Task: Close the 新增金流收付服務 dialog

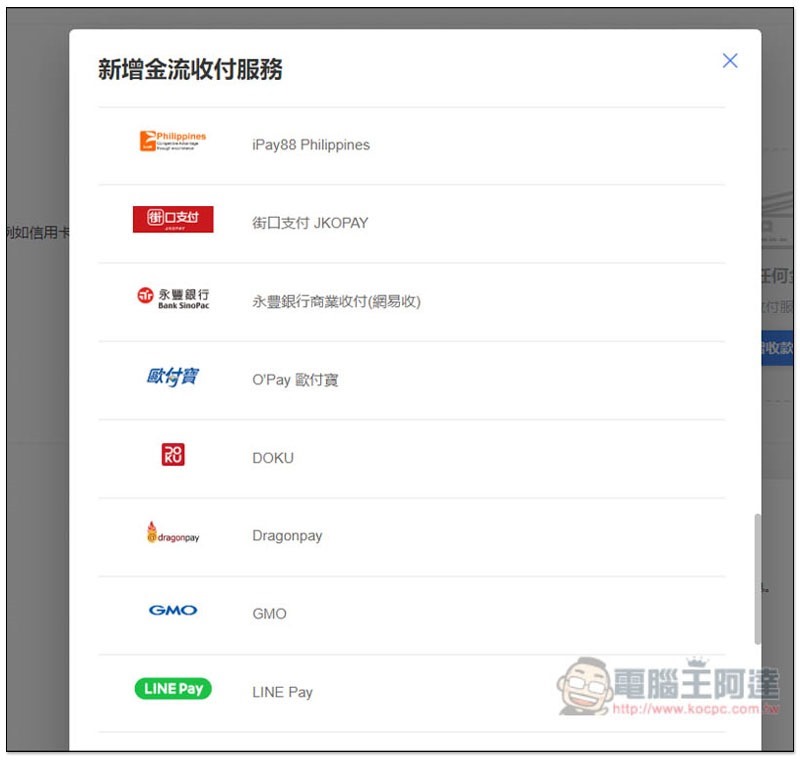Action: coord(730,61)
